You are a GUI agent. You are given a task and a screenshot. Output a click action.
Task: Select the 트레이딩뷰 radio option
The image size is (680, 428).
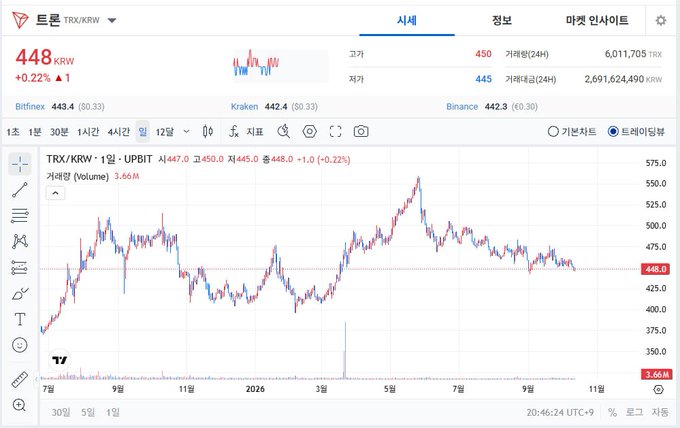(x=636, y=131)
